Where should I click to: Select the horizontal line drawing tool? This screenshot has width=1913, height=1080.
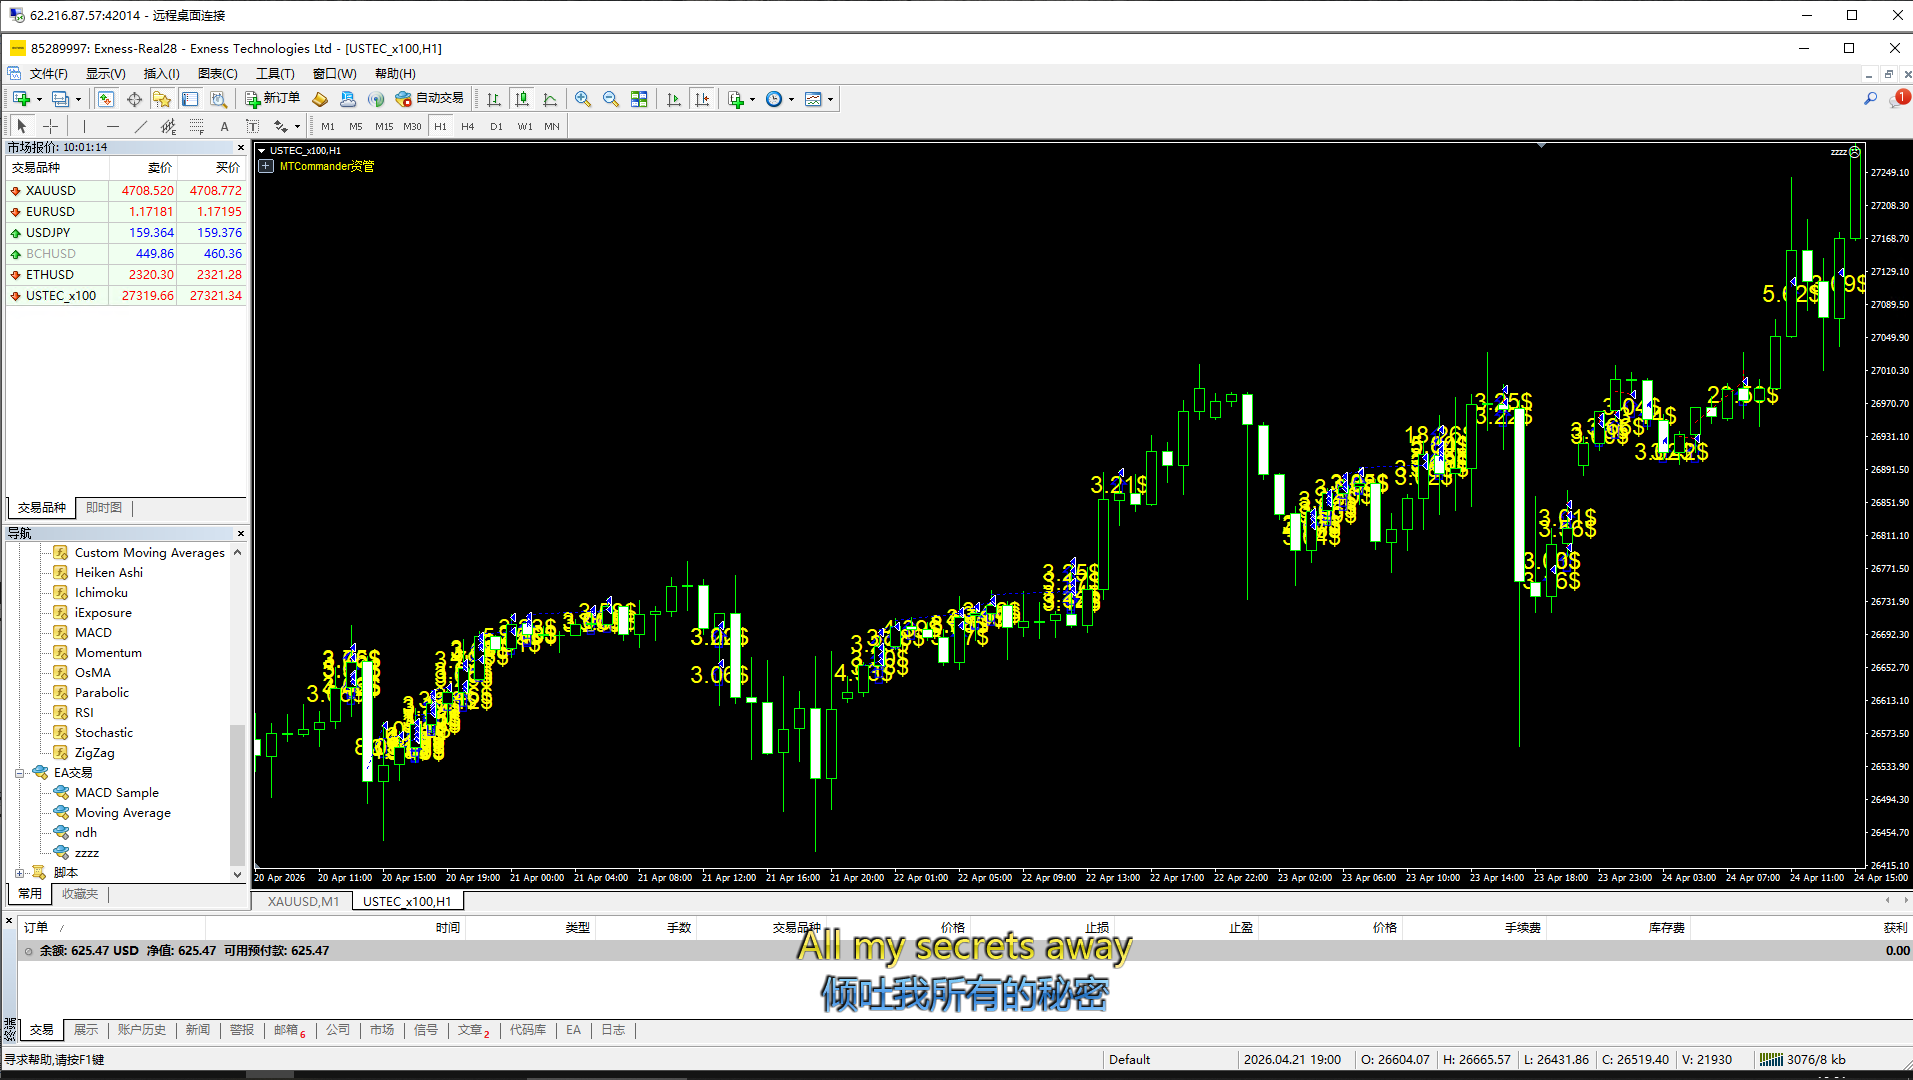(113, 126)
